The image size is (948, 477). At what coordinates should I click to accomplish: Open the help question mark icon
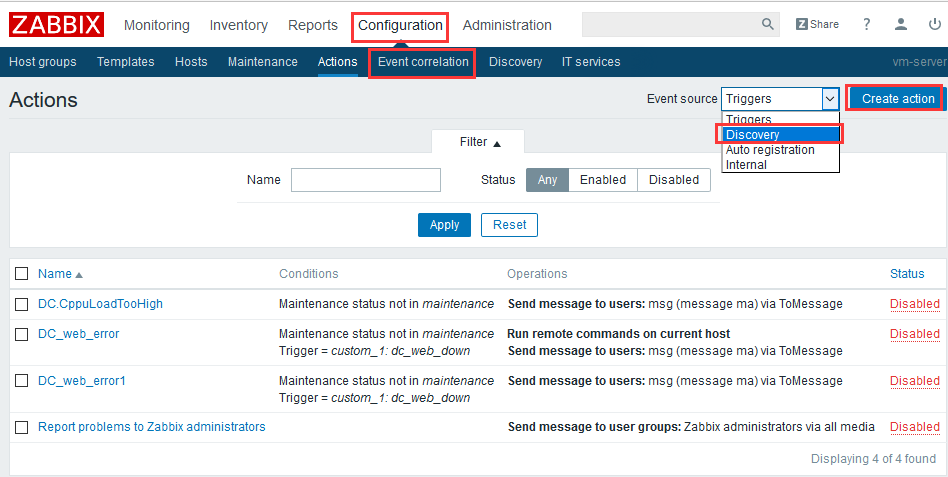(866, 24)
